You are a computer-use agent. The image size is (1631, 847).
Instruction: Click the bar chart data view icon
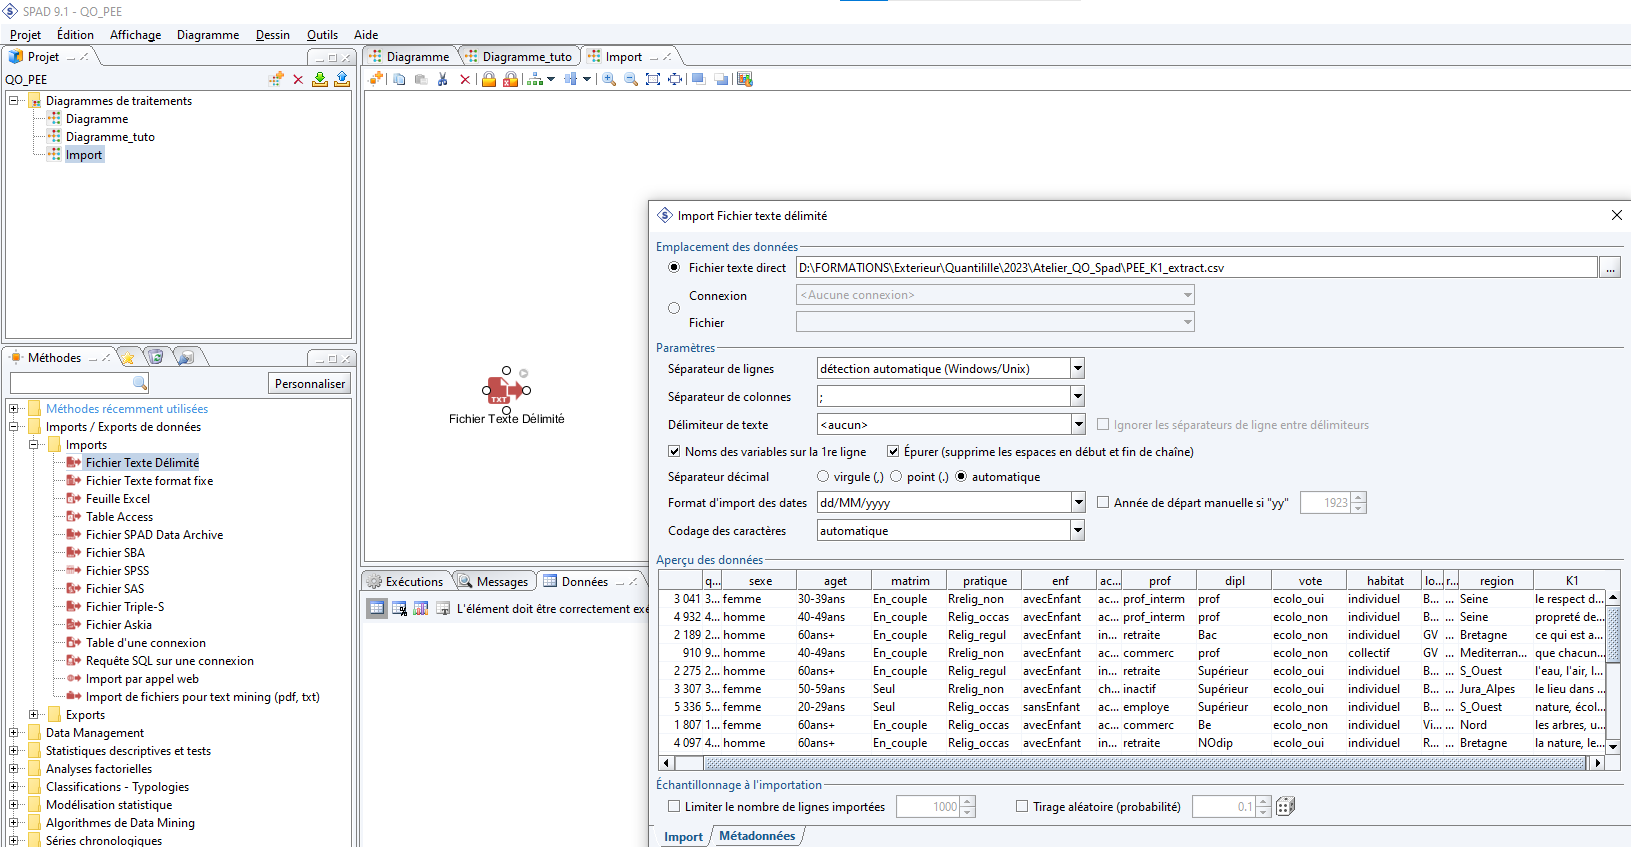[421, 608]
